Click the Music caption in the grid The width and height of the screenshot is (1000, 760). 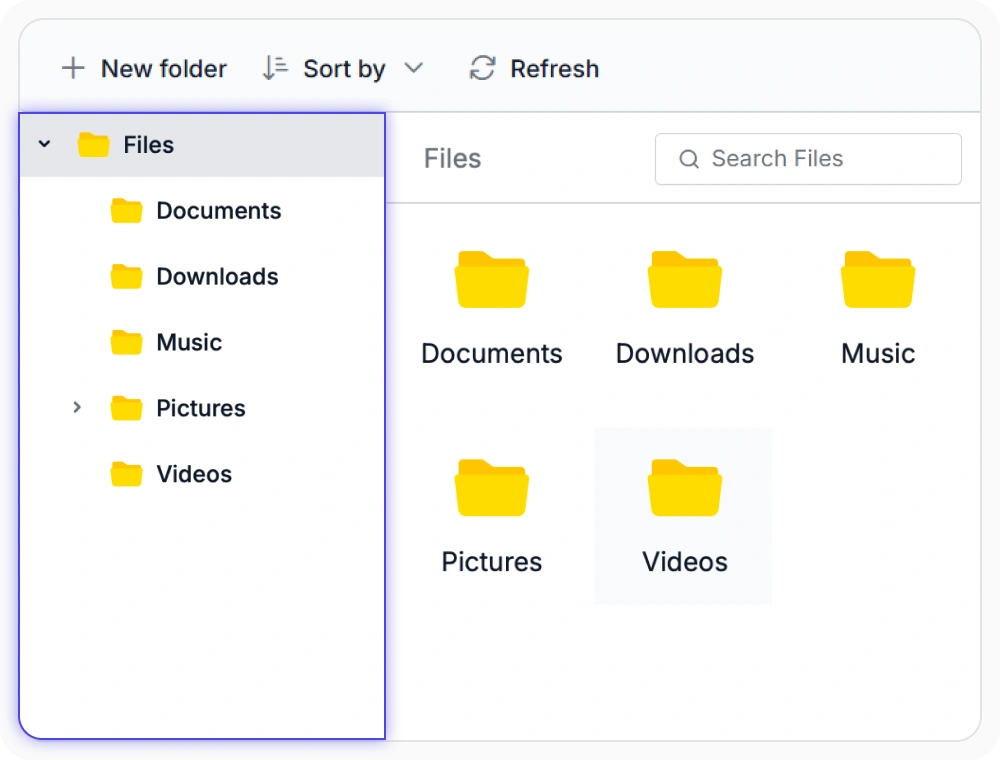click(x=878, y=353)
